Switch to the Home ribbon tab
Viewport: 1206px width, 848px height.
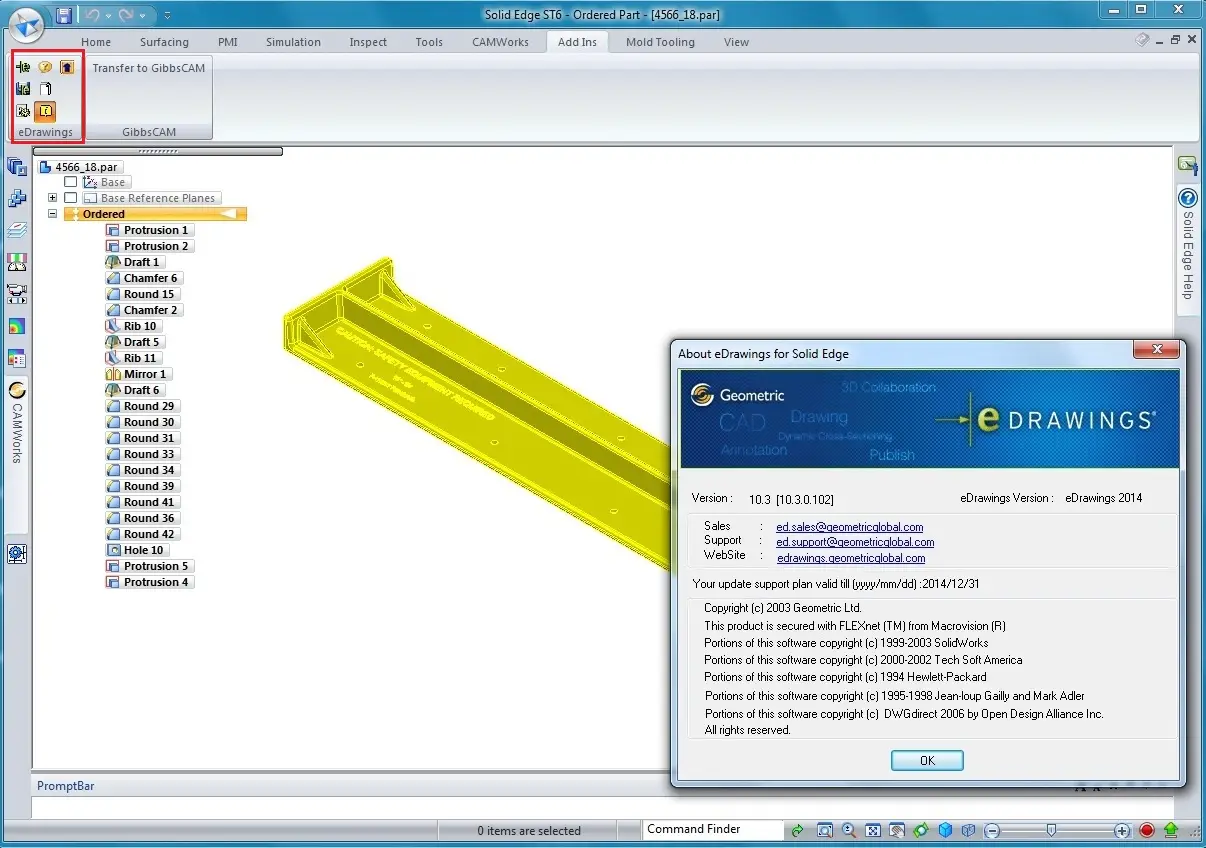click(x=96, y=42)
